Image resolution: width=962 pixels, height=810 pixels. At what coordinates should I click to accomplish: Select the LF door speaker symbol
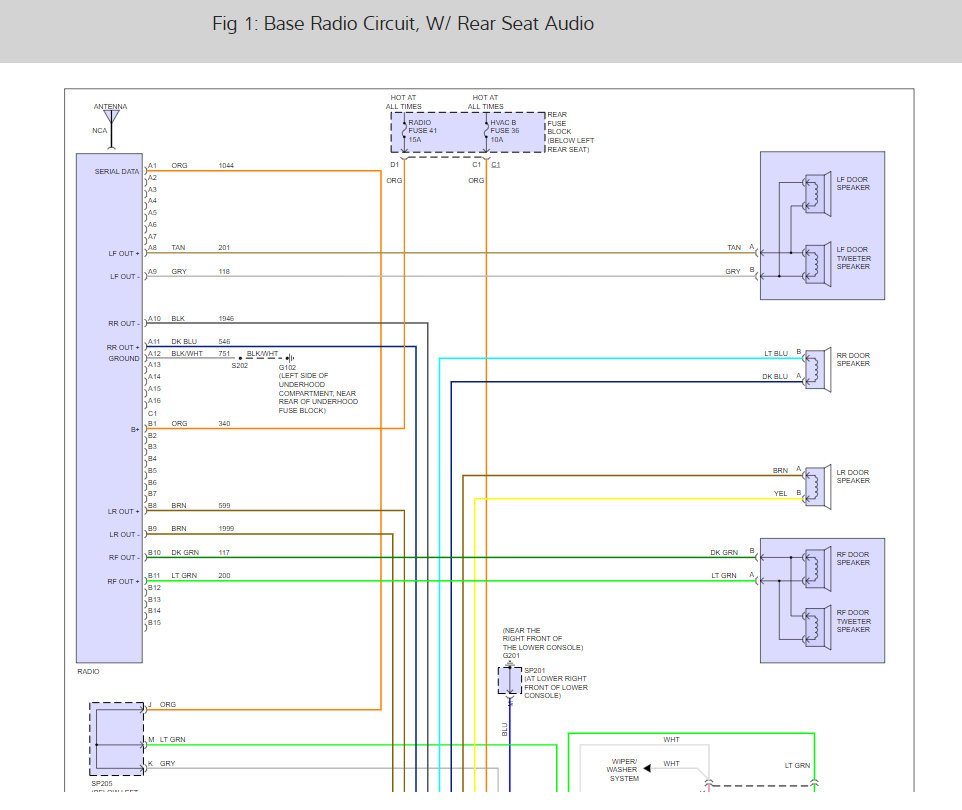(817, 195)
